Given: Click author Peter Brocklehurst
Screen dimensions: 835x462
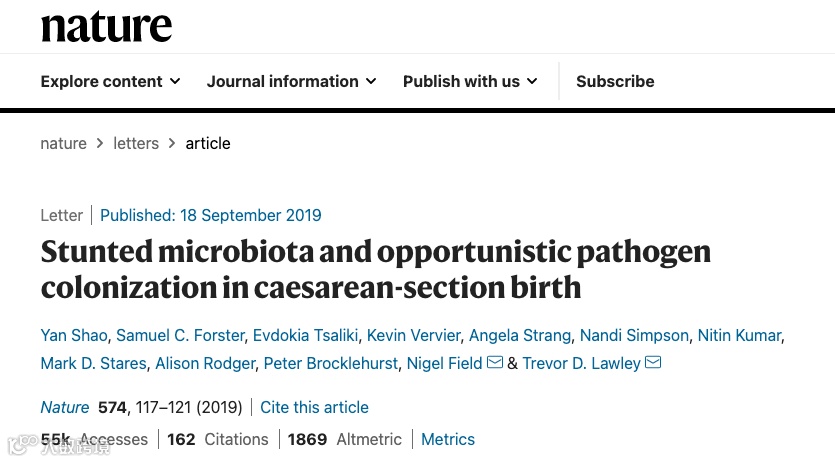Looking at the screenshot, I should click(333, 363).
